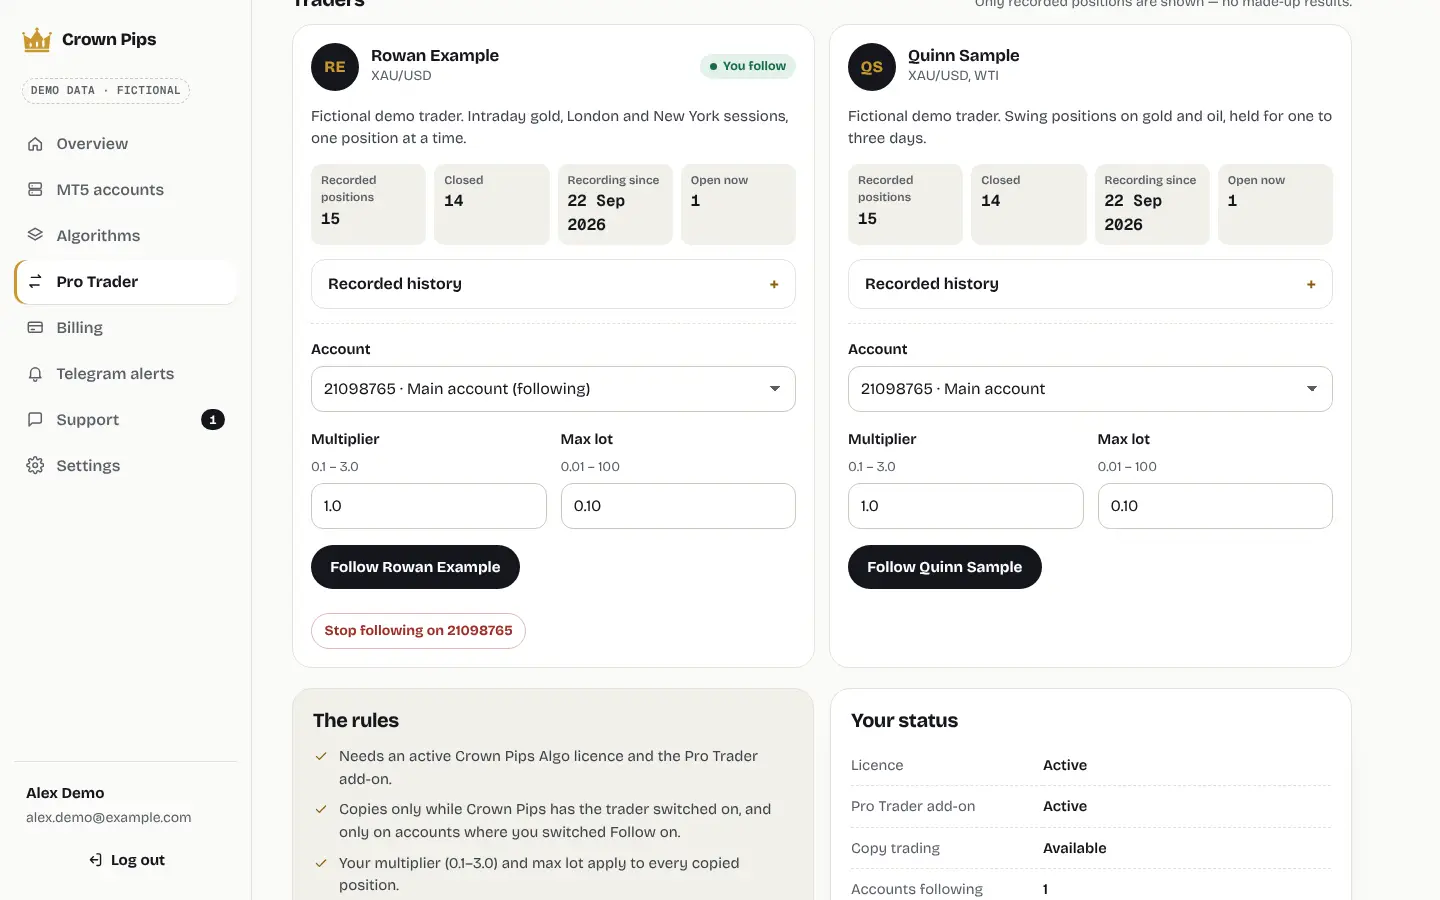Click the Support chat bubble icon

click(35, 420)
